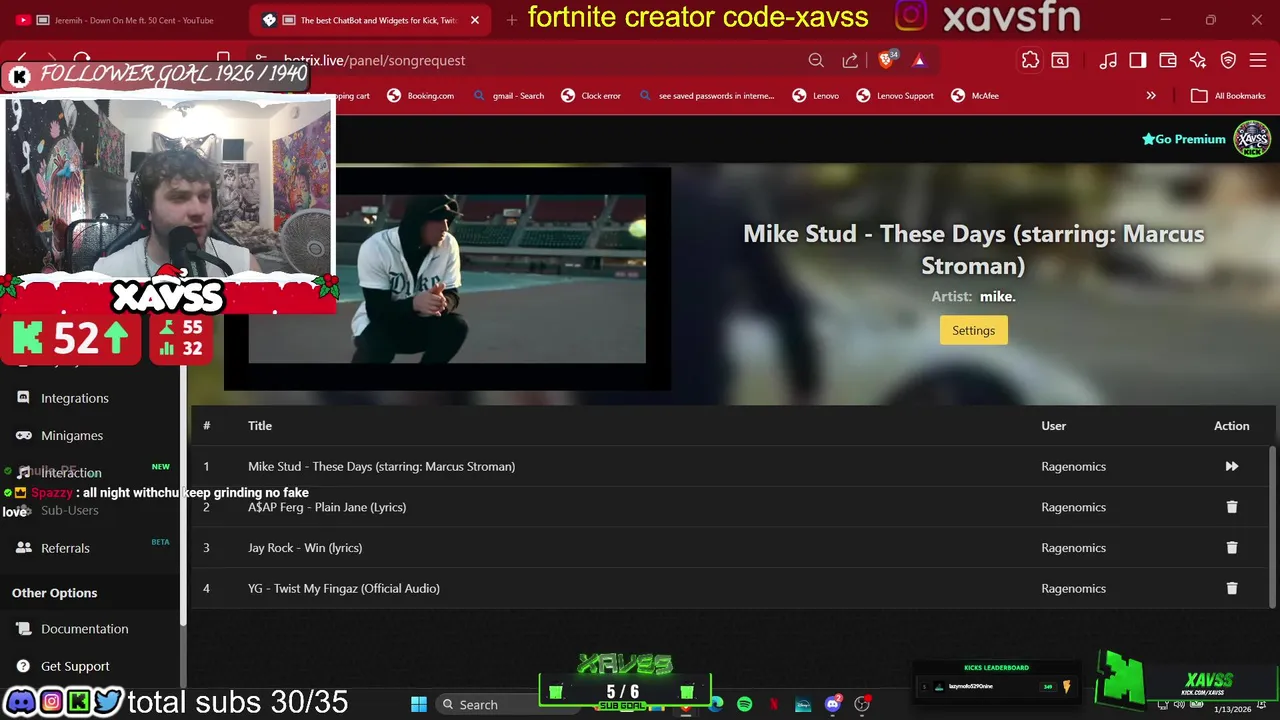The height and width of the screenshot is (720, 1280).
Task: Open the Leo AI sparkle icon
Action: (x=1198, y=60)
